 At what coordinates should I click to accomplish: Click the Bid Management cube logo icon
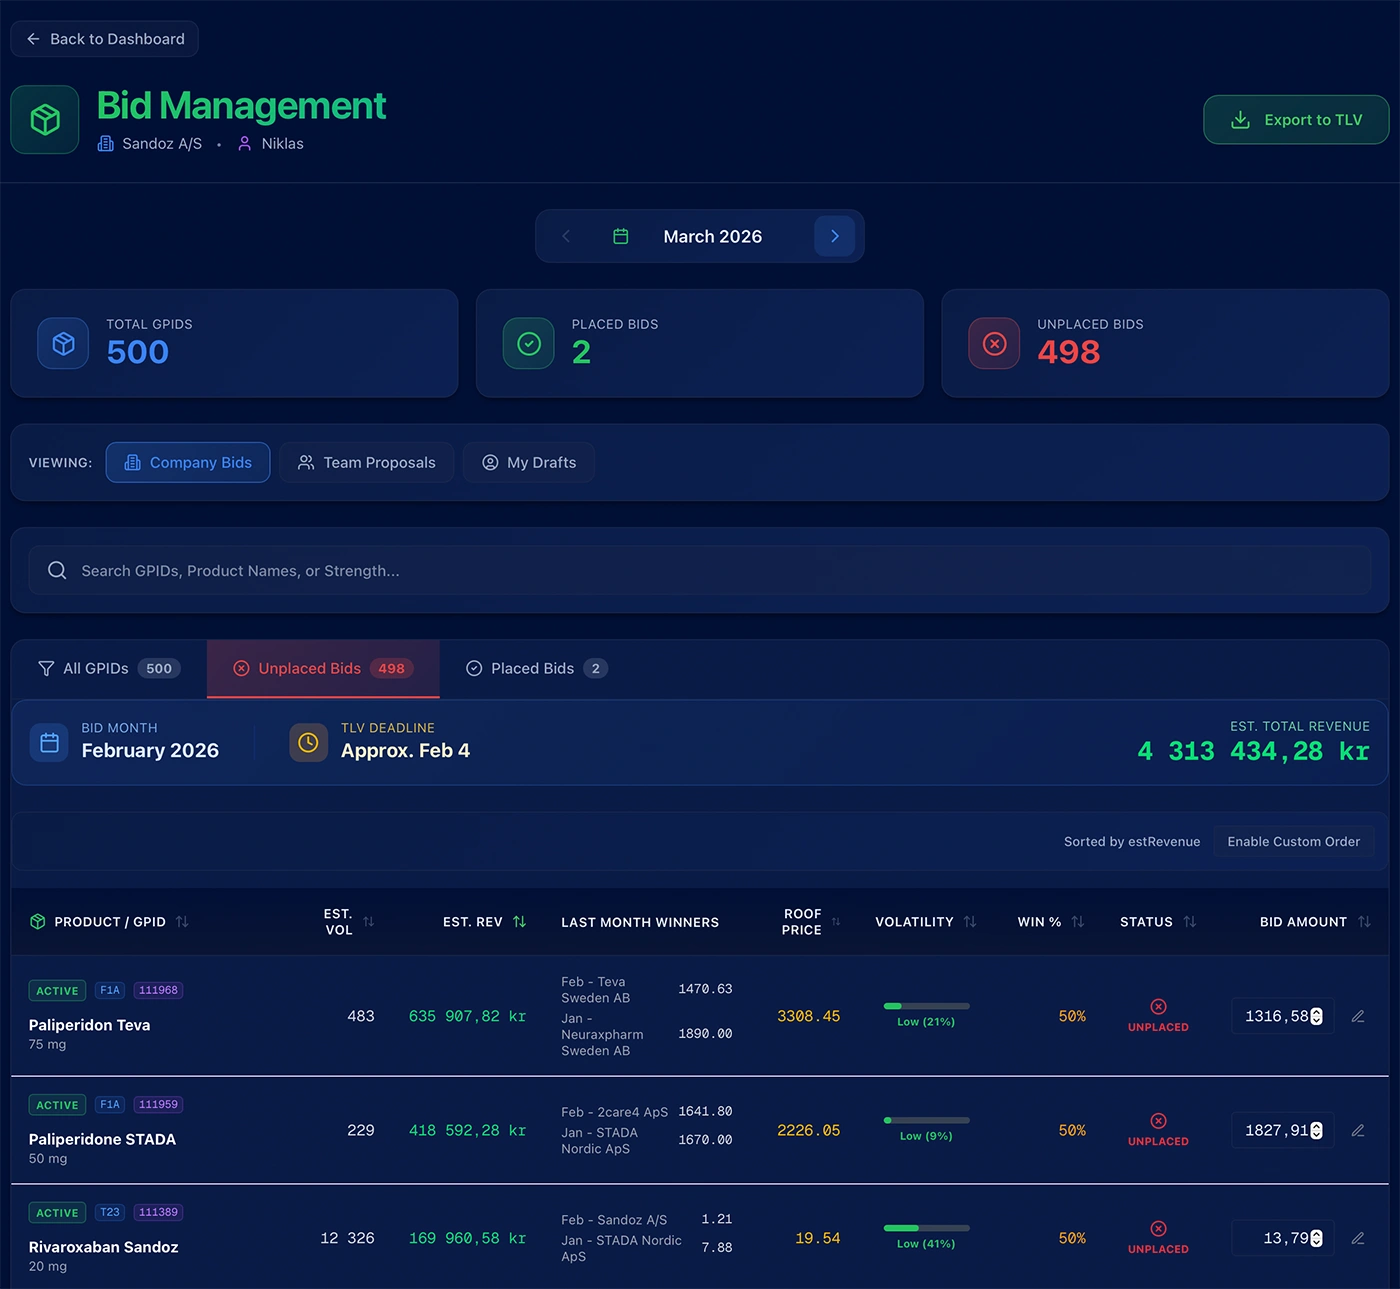45,120
